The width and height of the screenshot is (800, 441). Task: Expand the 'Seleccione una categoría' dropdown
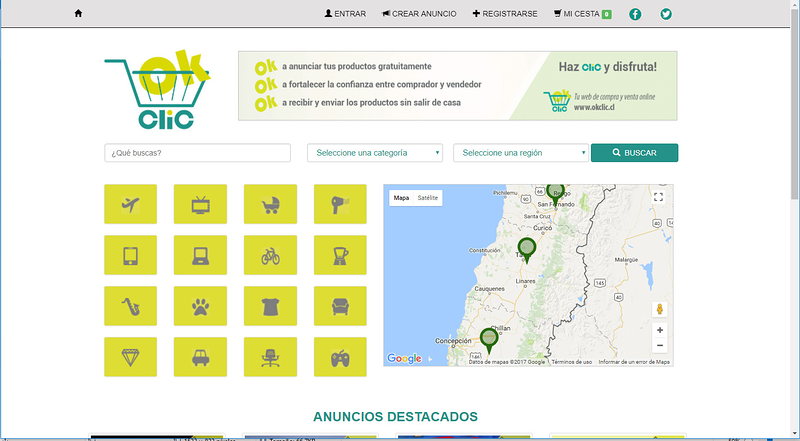pos(375,153)
